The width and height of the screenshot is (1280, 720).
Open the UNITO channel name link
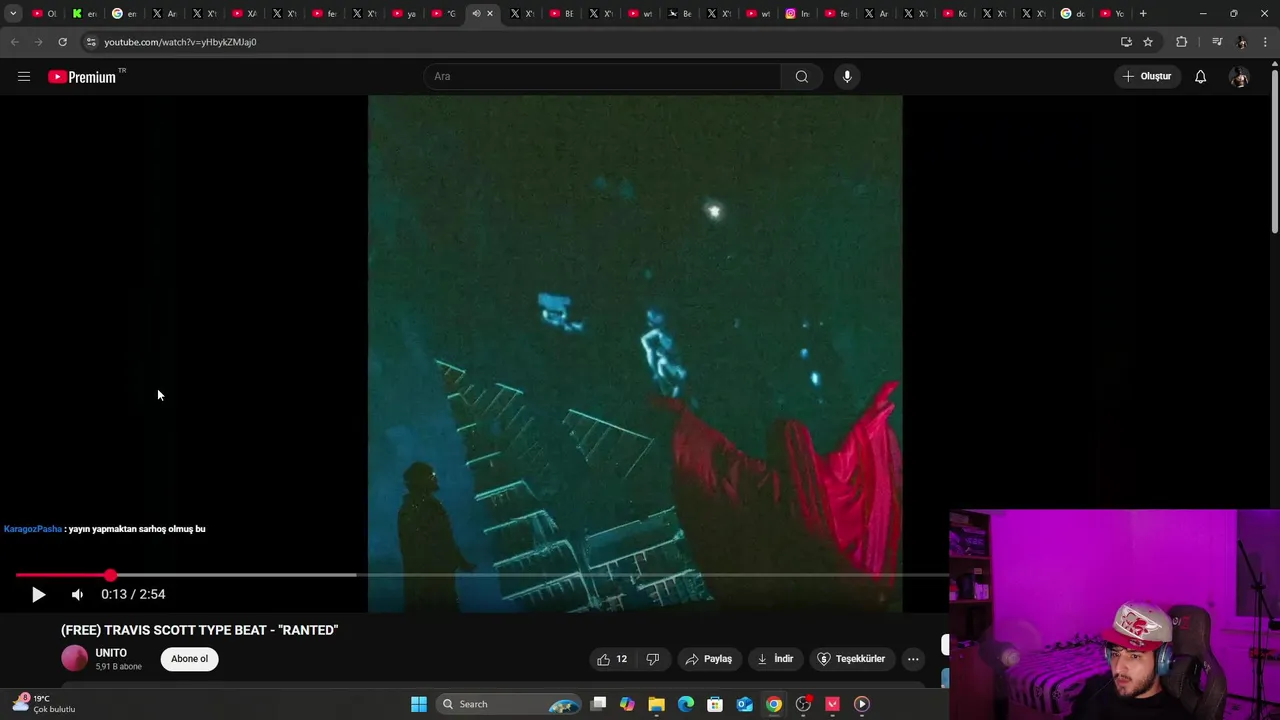[x=111, y=653]
